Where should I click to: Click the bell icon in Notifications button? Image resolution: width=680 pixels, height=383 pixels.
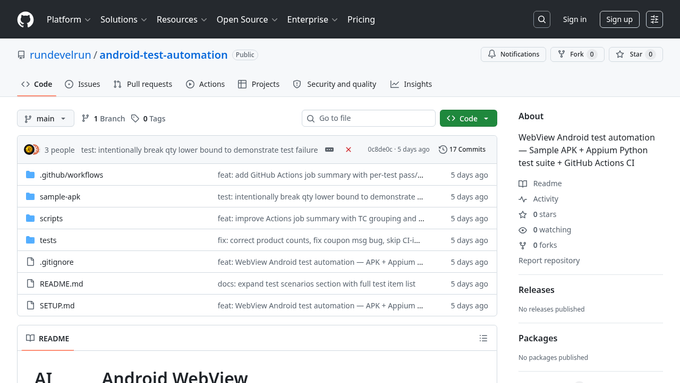point(491,54)
